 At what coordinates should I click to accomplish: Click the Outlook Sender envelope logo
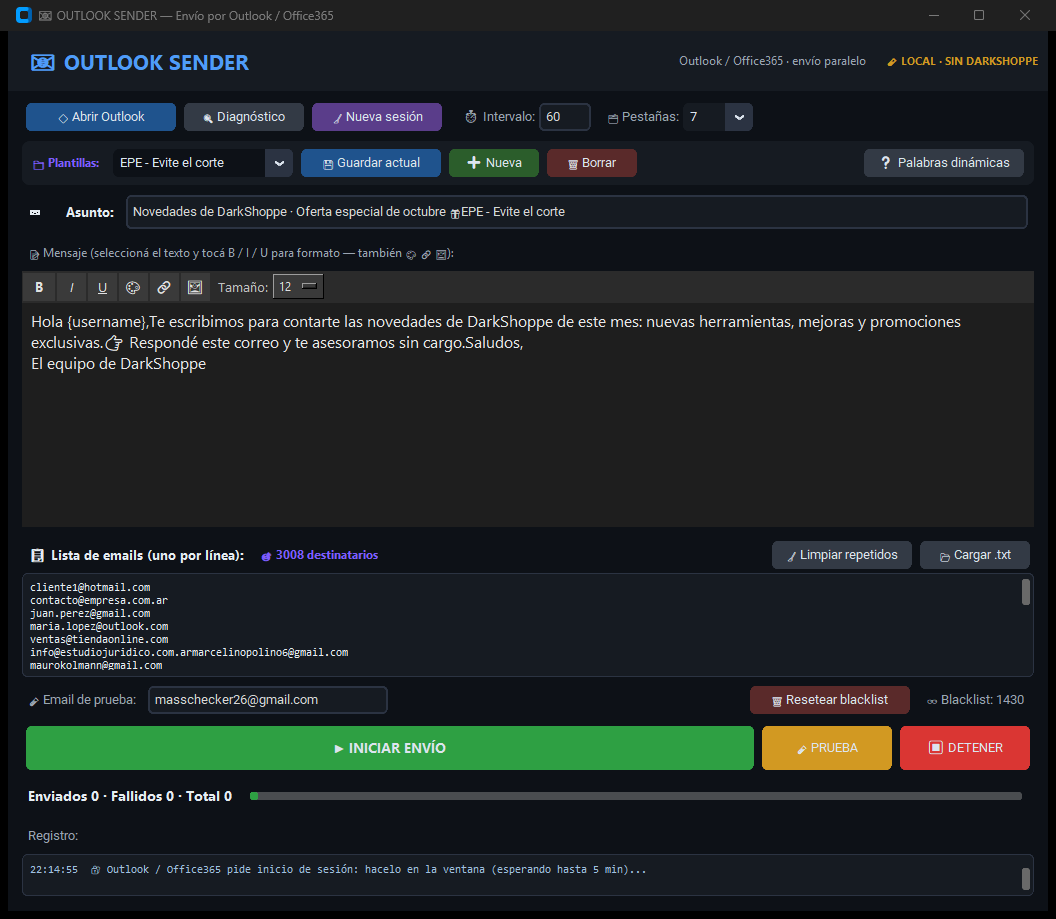[42, 63]
